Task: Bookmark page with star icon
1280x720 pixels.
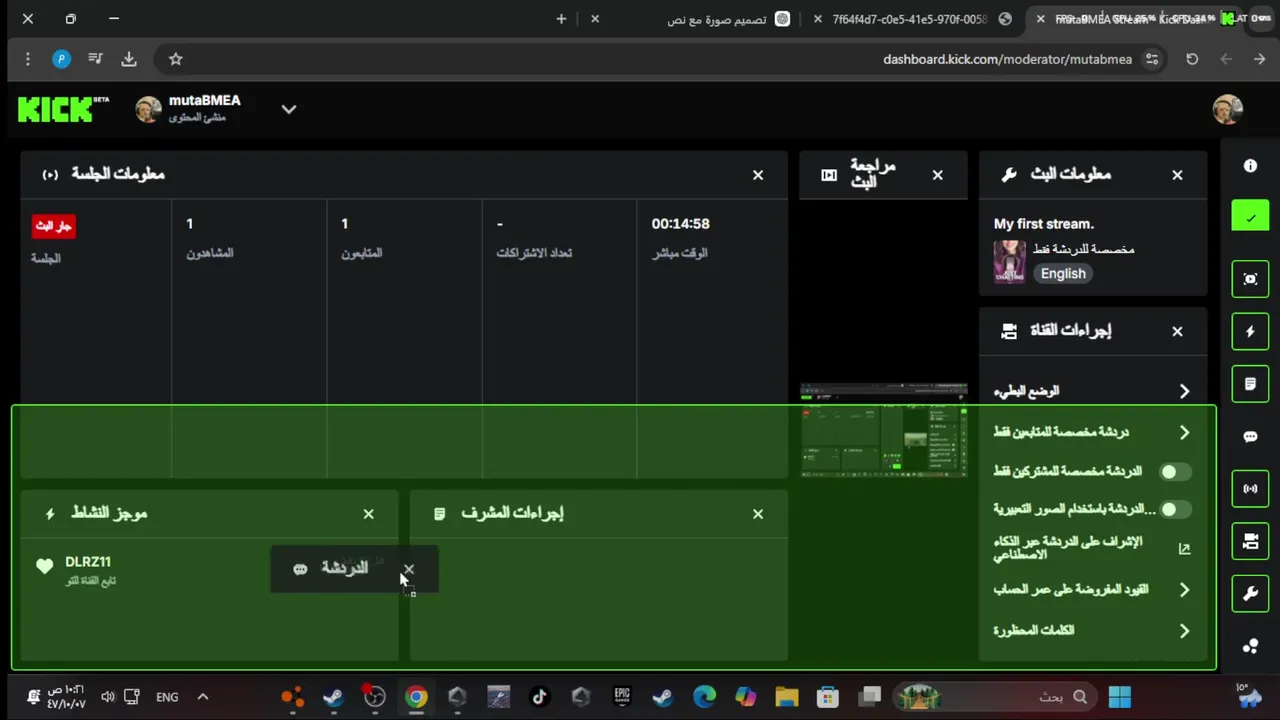Action: (x=175, y=59)
